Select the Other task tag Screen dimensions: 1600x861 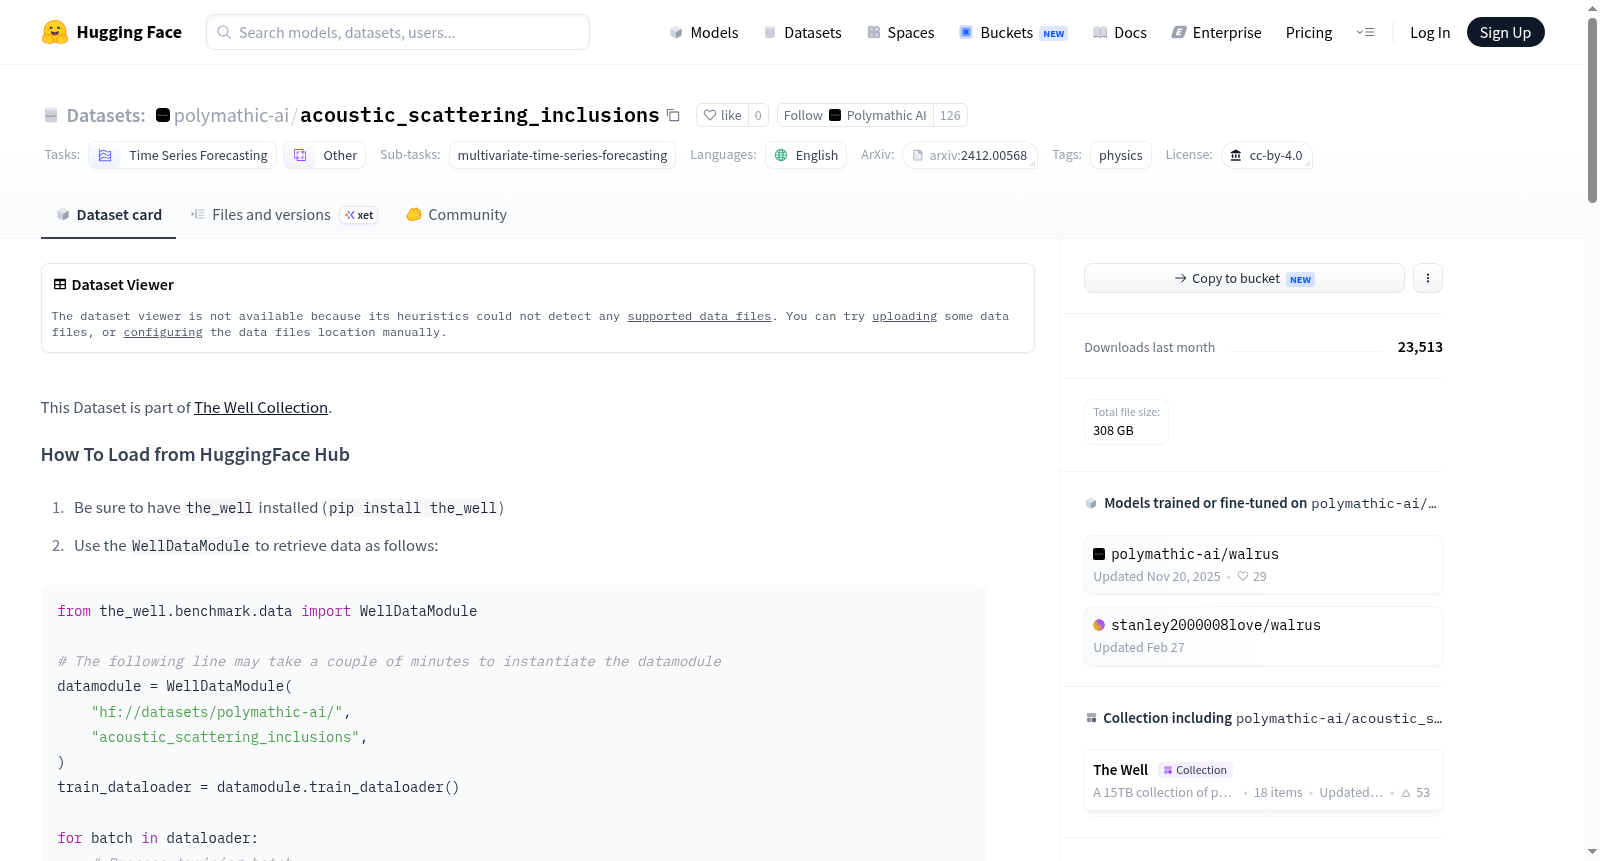coord(324,155)
